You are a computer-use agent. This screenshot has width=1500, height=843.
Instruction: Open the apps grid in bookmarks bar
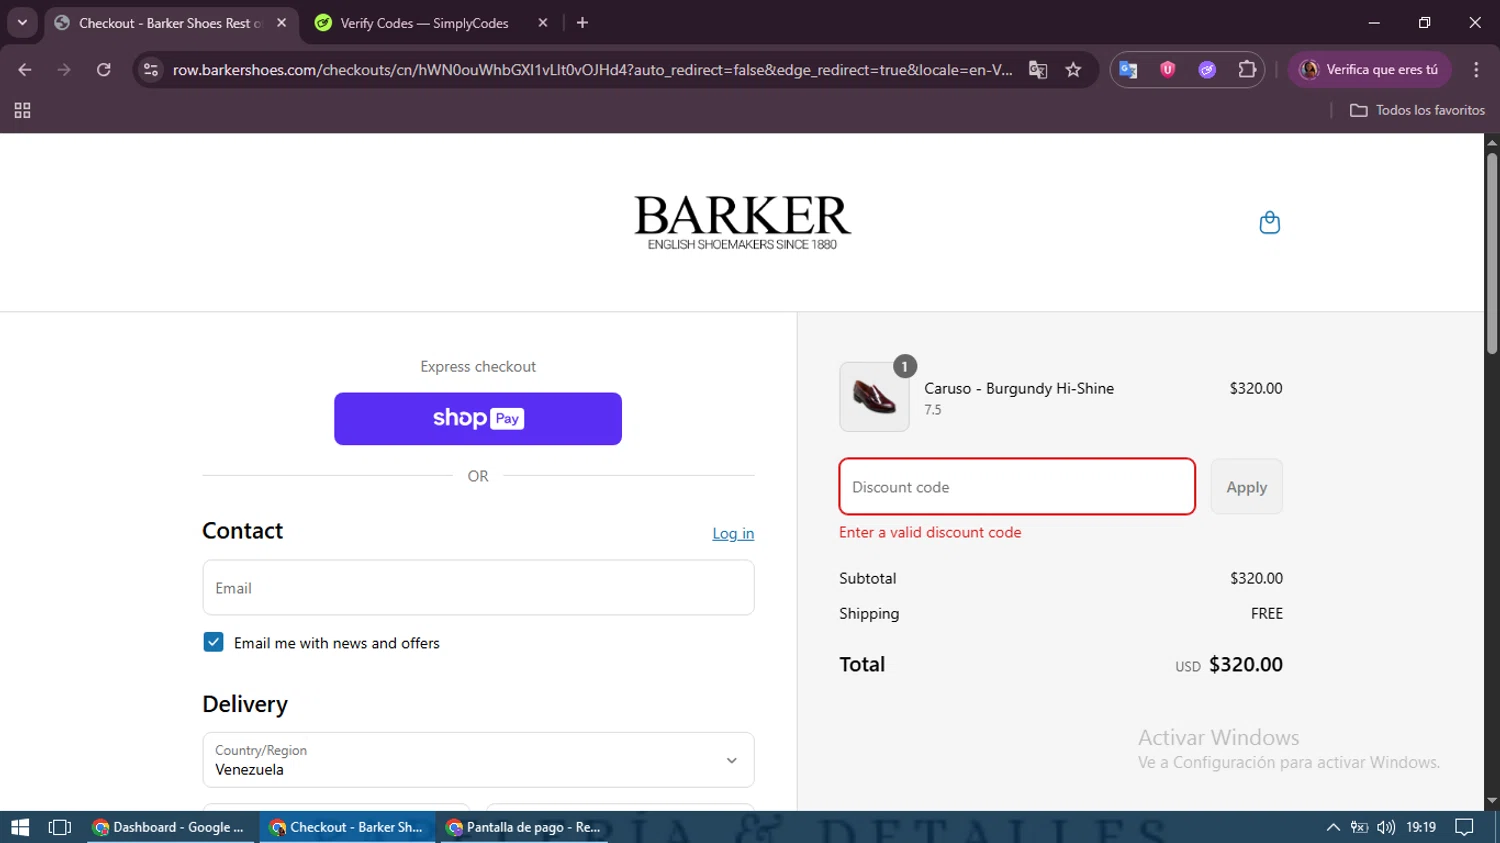[22, 110]
